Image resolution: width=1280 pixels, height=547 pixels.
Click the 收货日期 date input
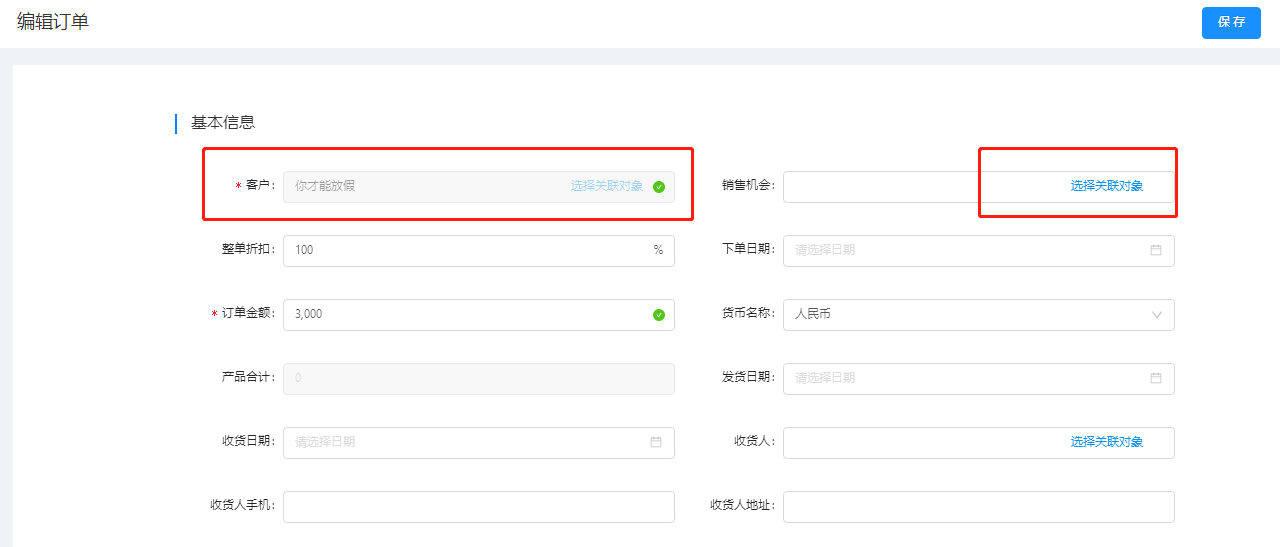click(x=479, y=443)
